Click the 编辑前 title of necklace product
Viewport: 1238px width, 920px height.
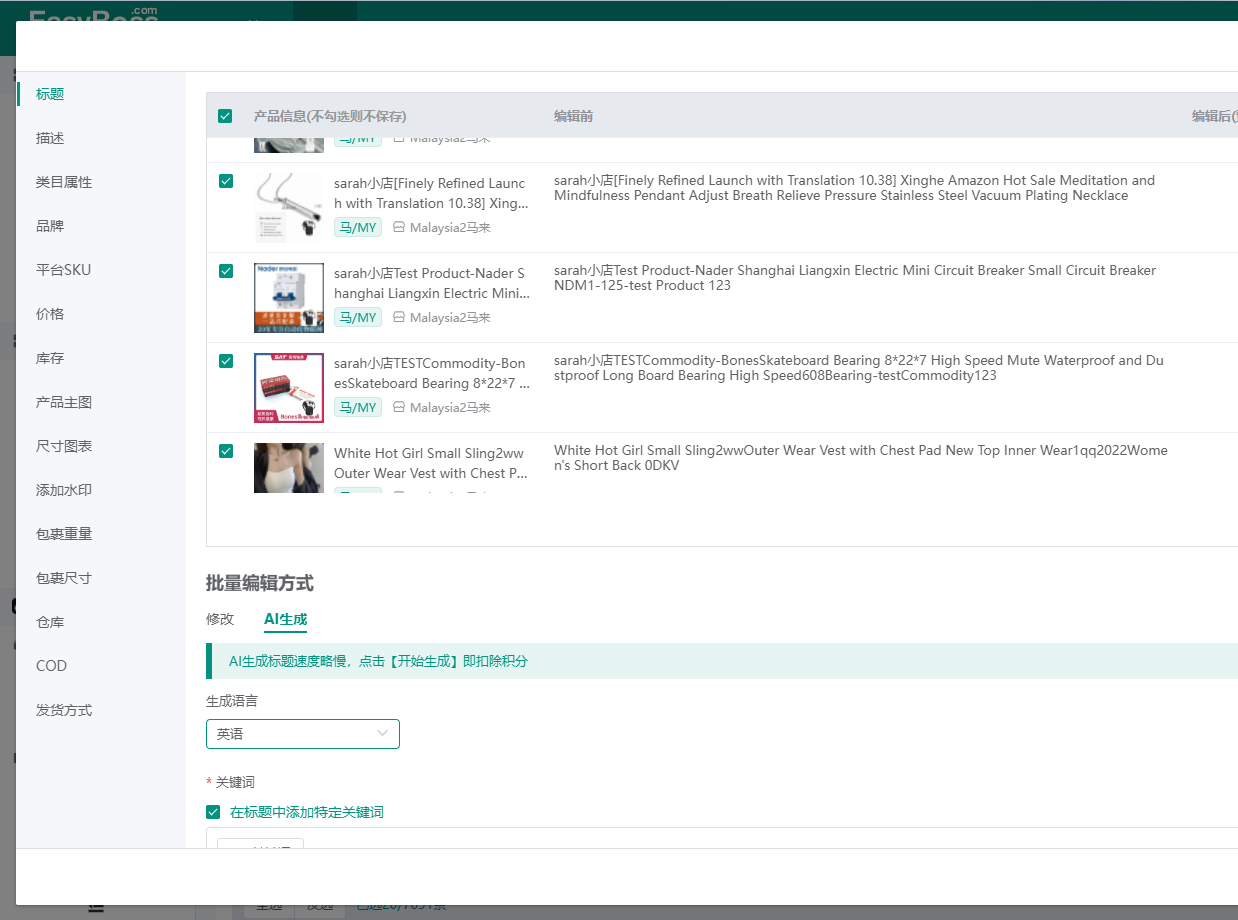tap(854, 188)
